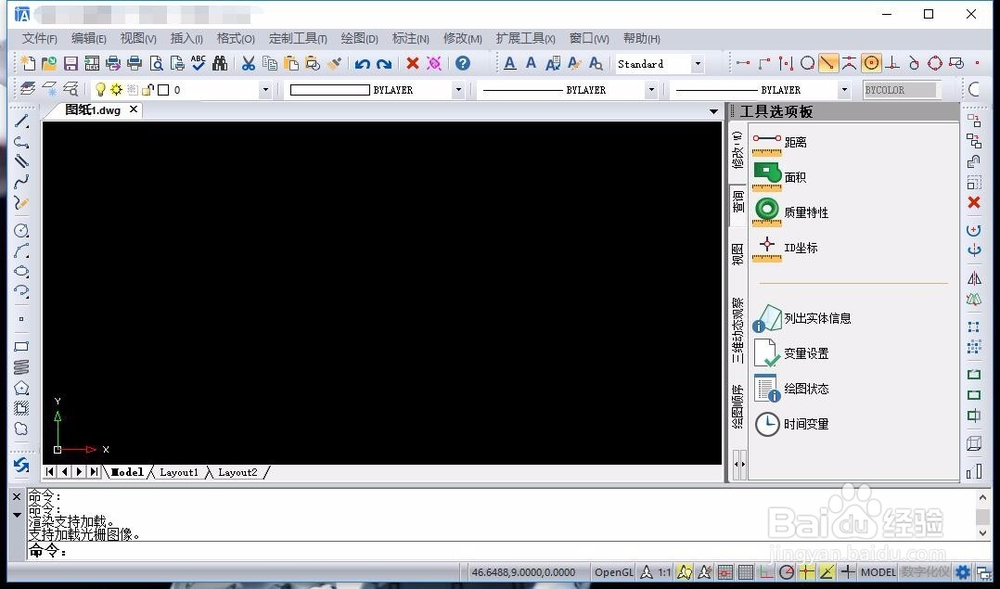Run the ABC spell check icon
Image resolution: width=1000 pixels, height=589 pixels.
coord(198,62)
